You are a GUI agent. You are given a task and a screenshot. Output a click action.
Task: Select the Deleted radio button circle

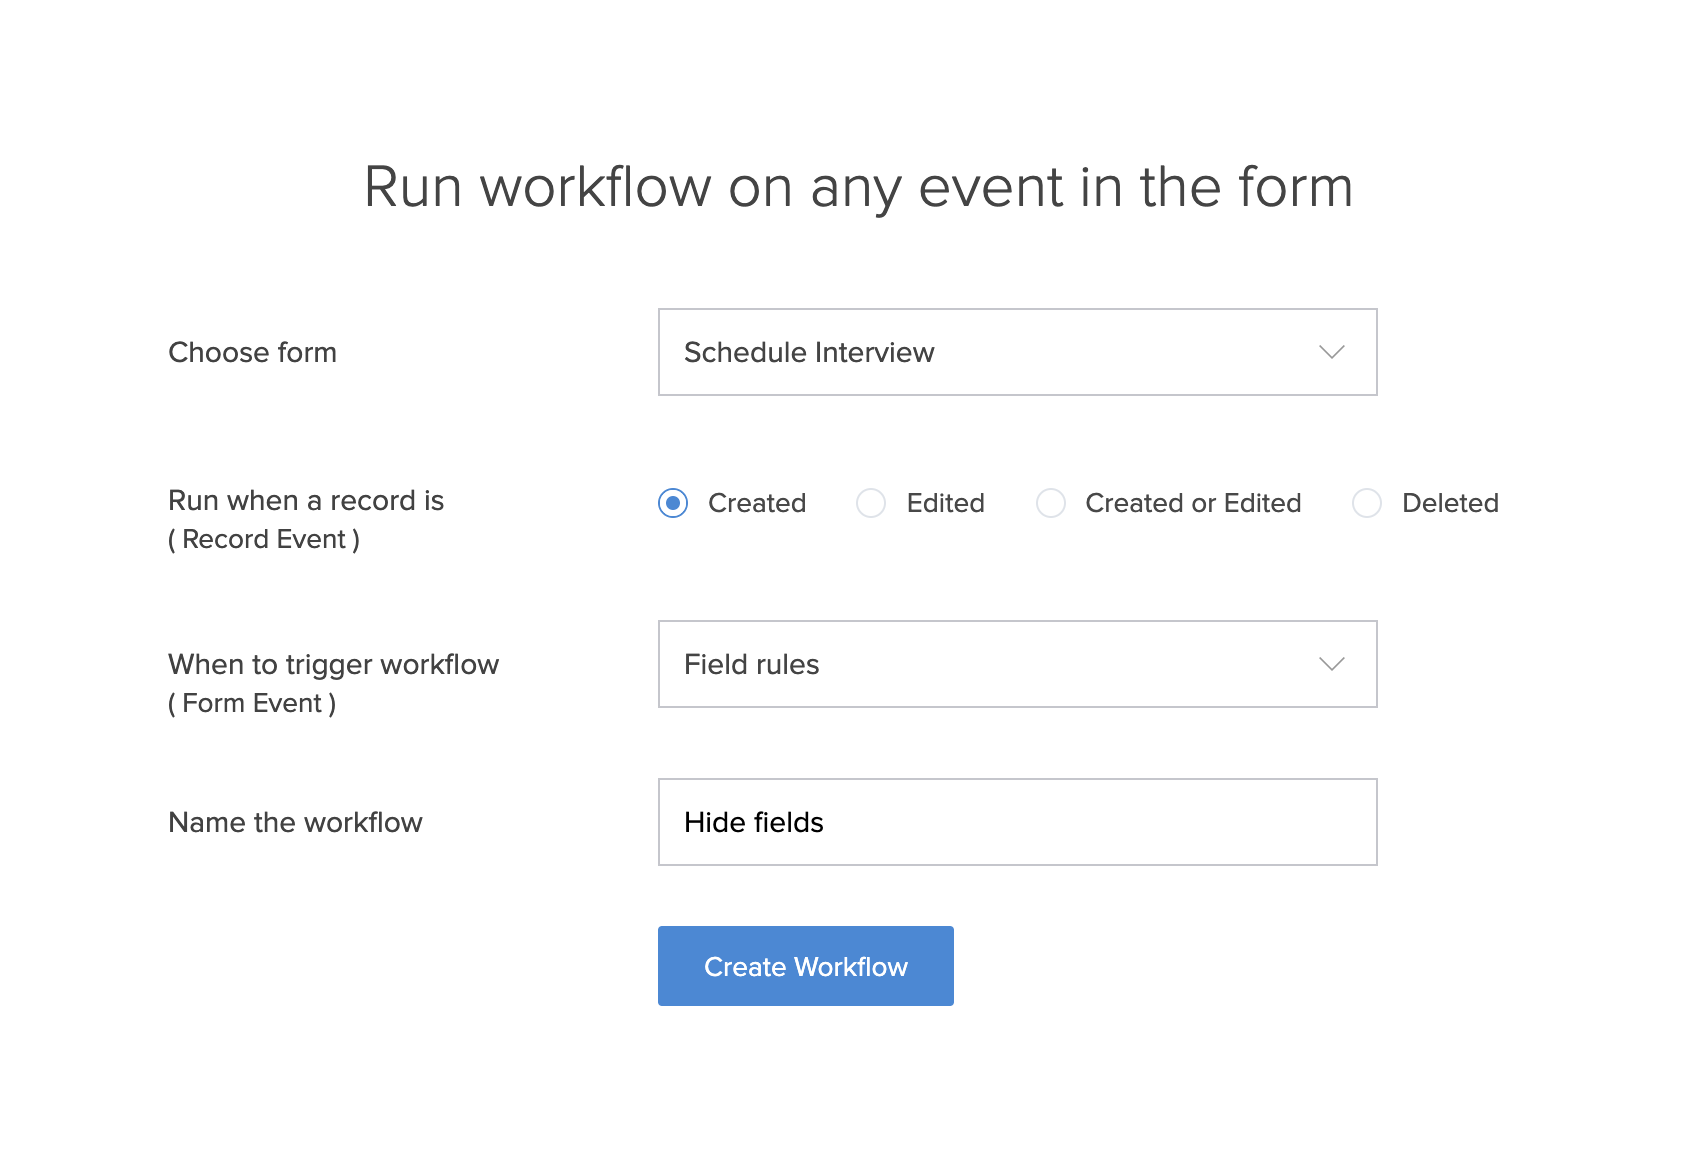(1366, 503)
